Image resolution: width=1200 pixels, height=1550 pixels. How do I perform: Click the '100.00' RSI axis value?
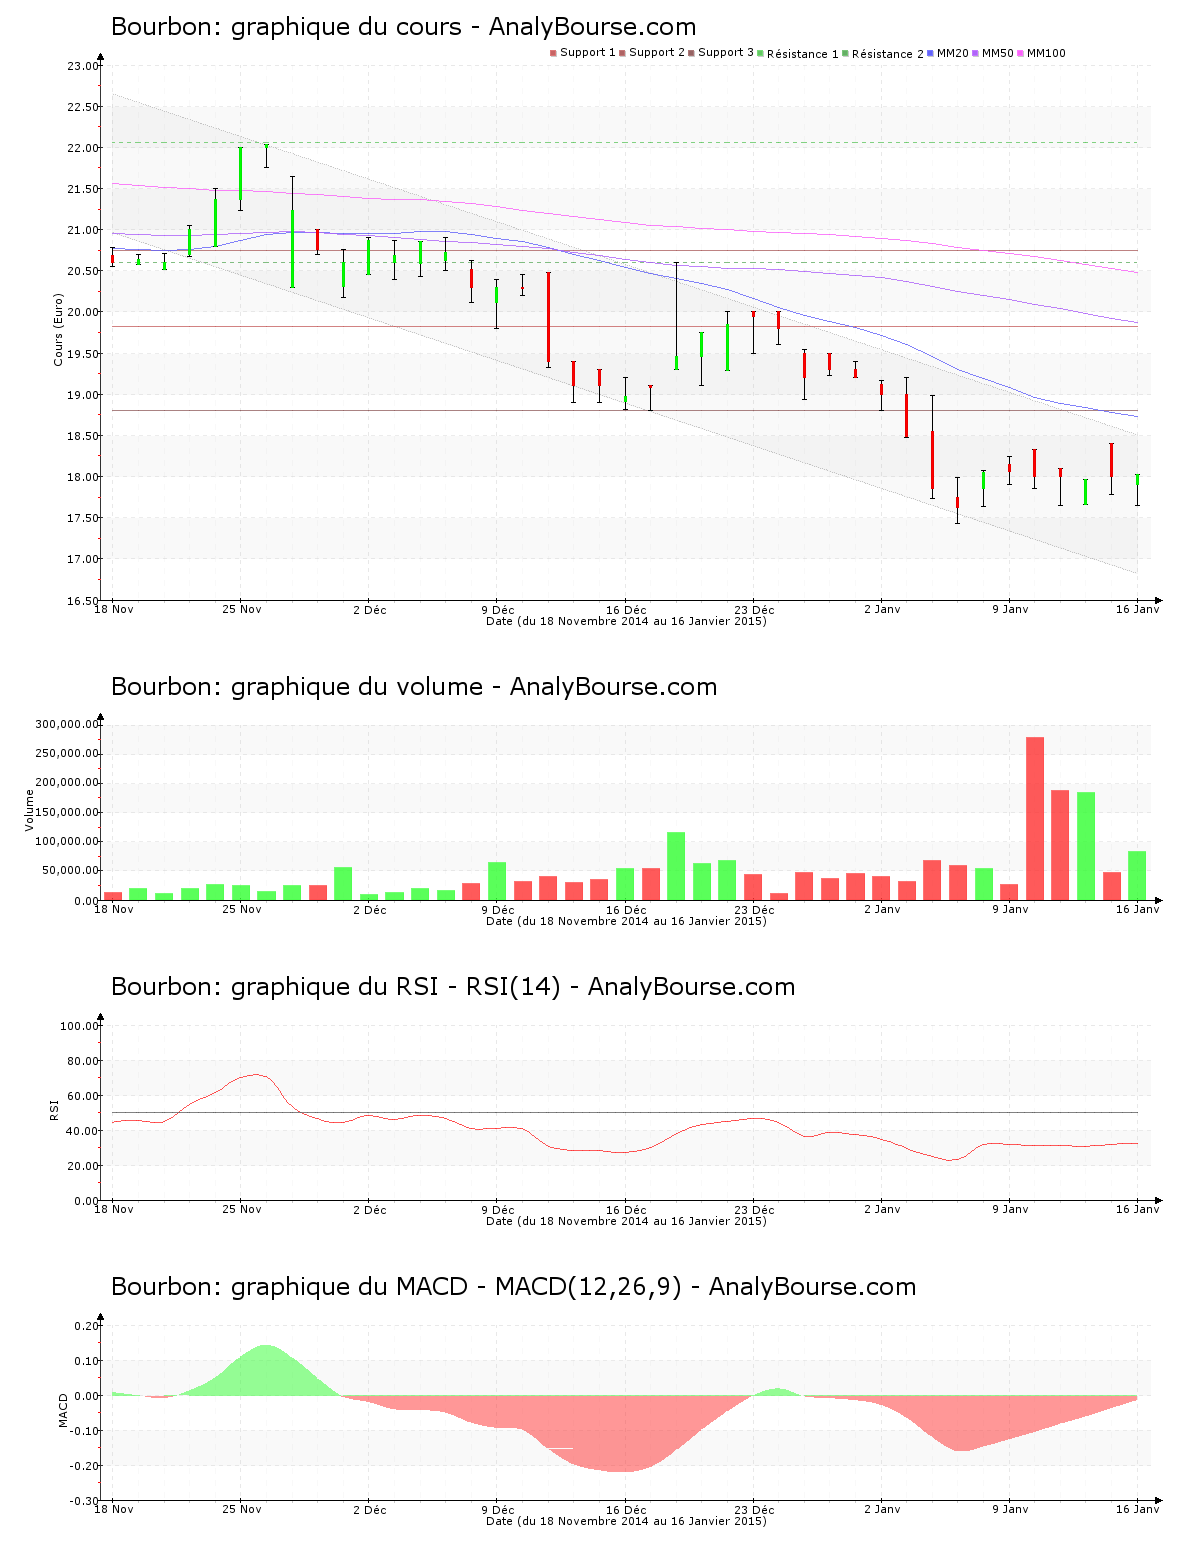79,1026
